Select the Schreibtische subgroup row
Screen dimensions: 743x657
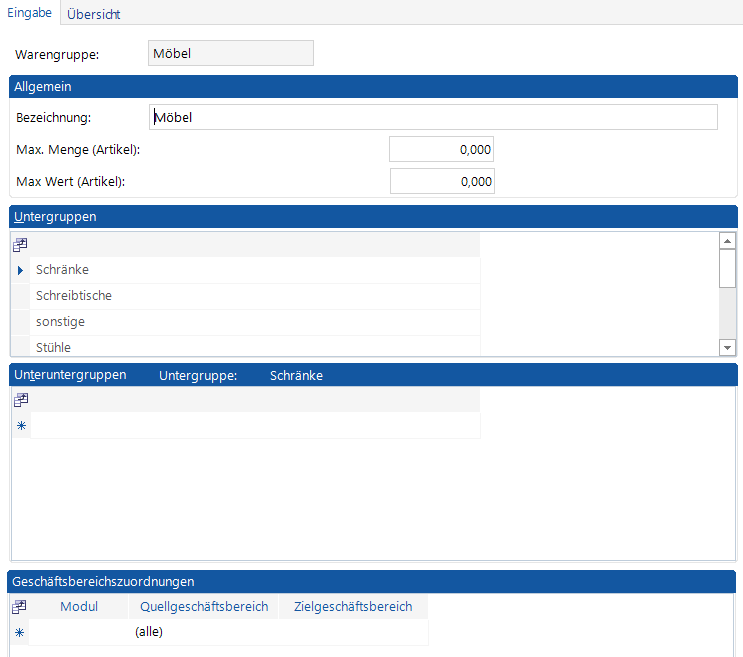(255, 296)
